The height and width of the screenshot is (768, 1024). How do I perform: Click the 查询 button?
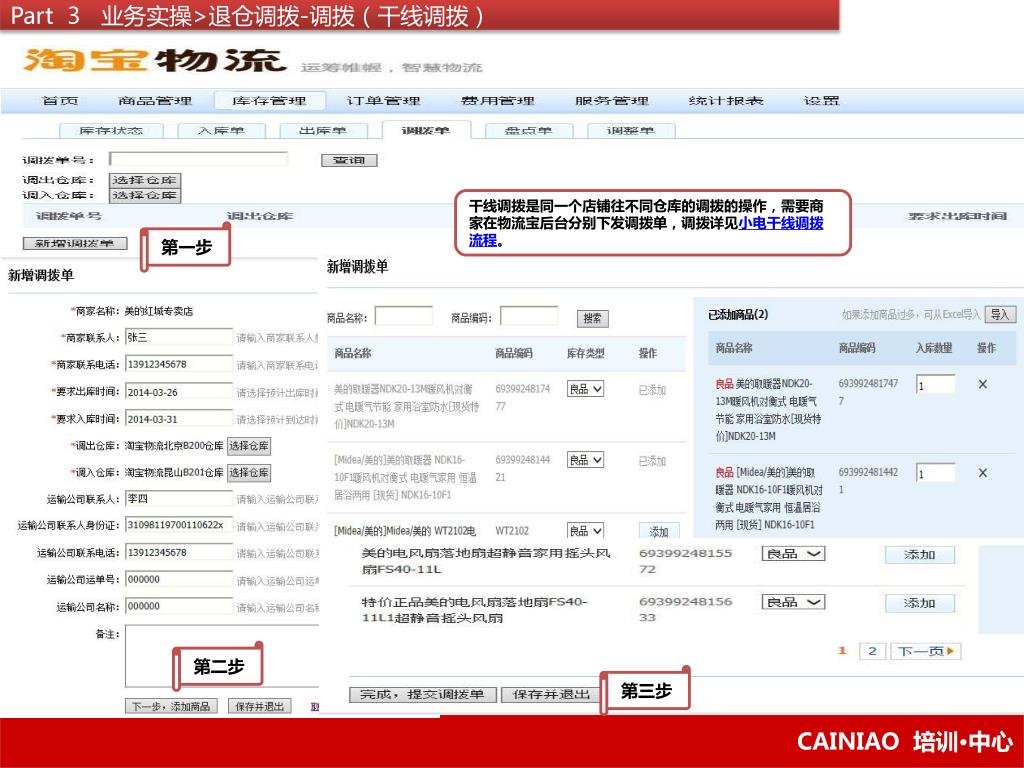[349, 160]
